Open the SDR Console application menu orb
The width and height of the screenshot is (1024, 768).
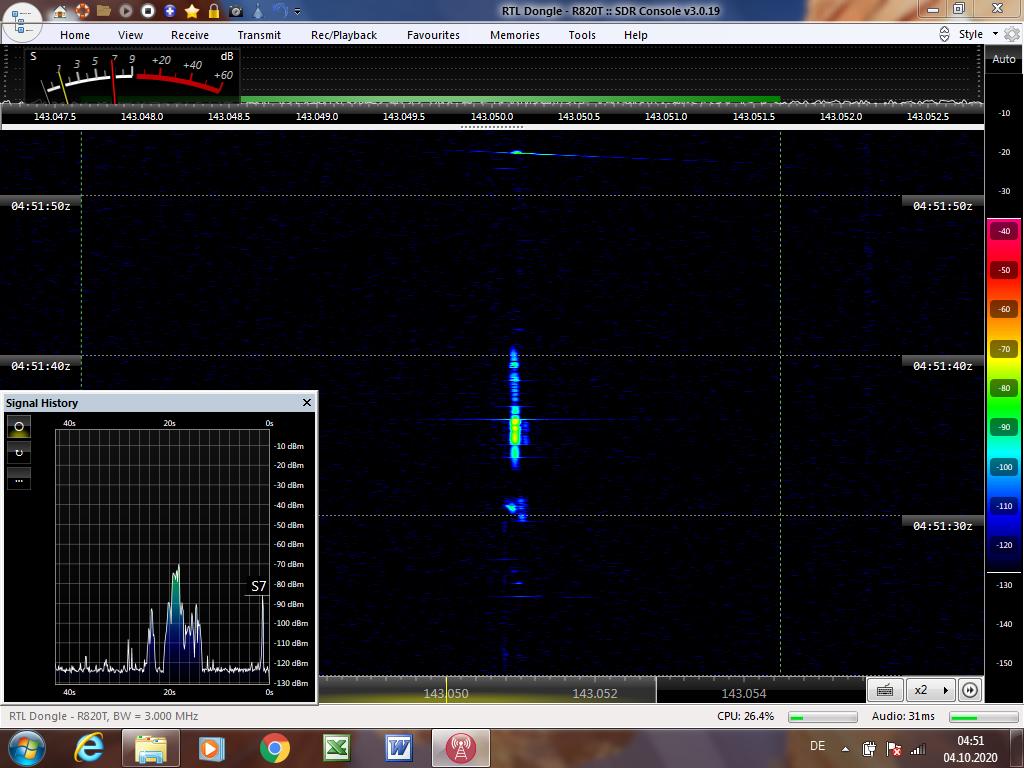(22, 22)
